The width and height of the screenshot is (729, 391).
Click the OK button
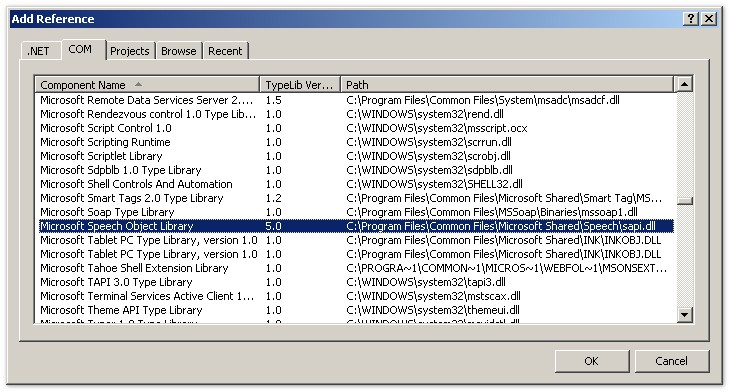(591, 361)
